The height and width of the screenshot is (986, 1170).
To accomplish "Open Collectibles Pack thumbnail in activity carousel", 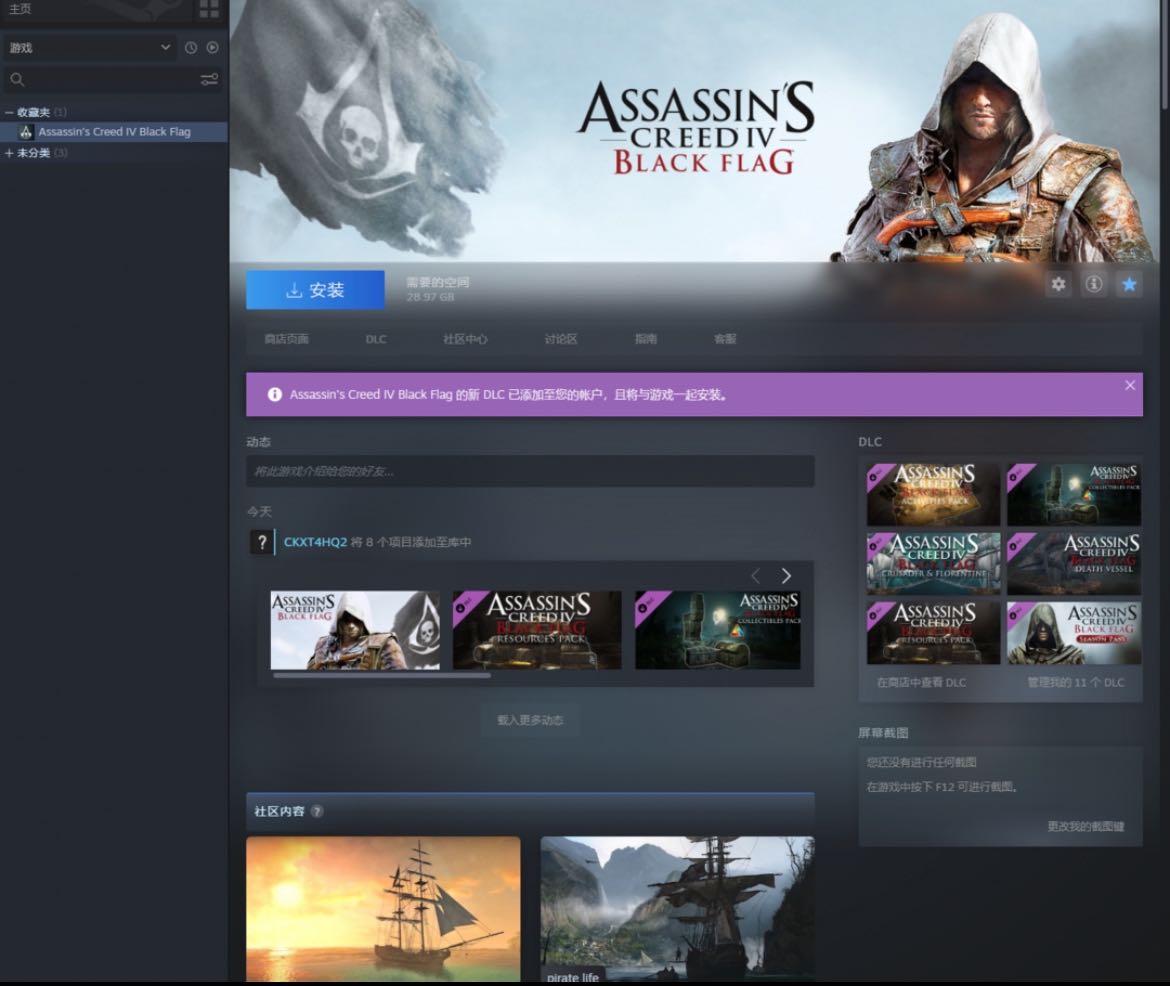I will pos(718,630).
